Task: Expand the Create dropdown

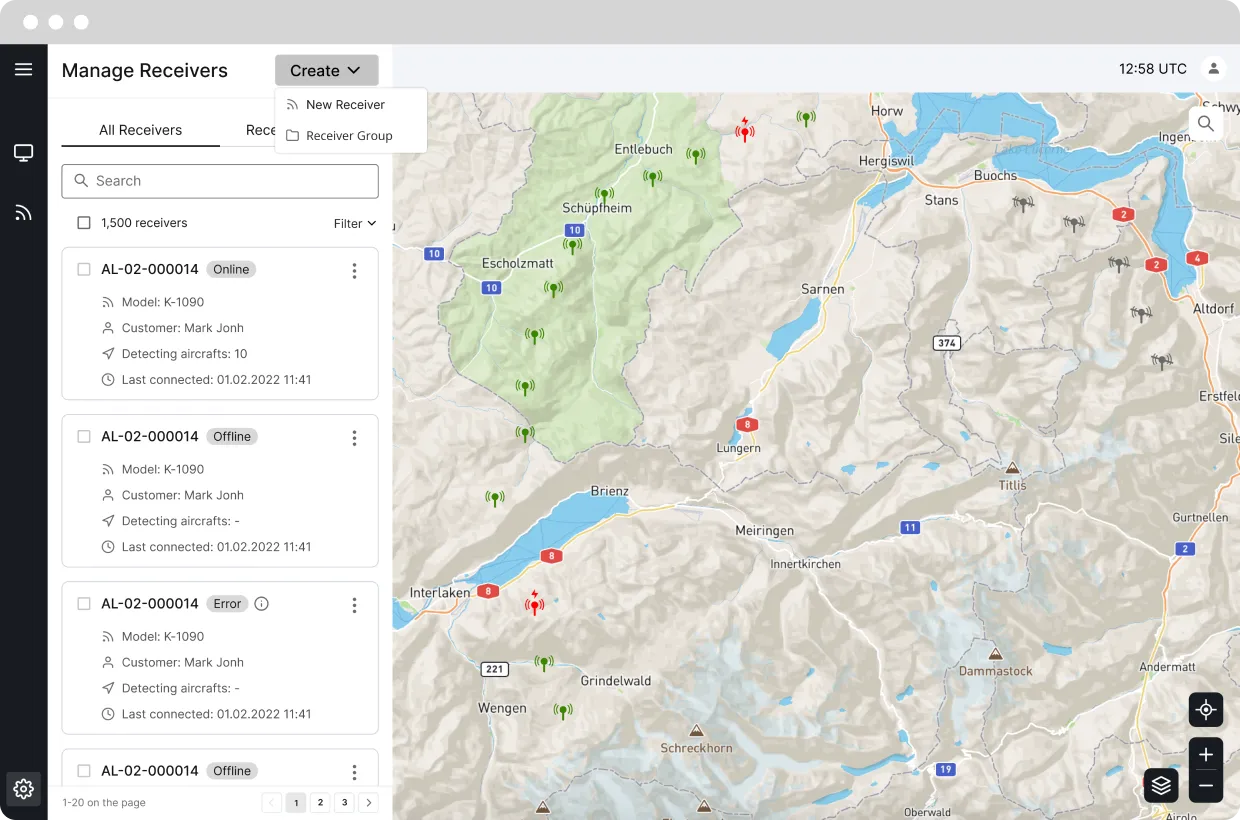Action: [x=326, y=70]
